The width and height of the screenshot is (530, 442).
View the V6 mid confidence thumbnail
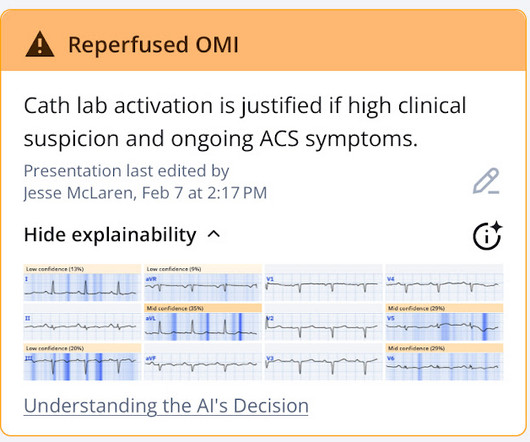(444, 362)
